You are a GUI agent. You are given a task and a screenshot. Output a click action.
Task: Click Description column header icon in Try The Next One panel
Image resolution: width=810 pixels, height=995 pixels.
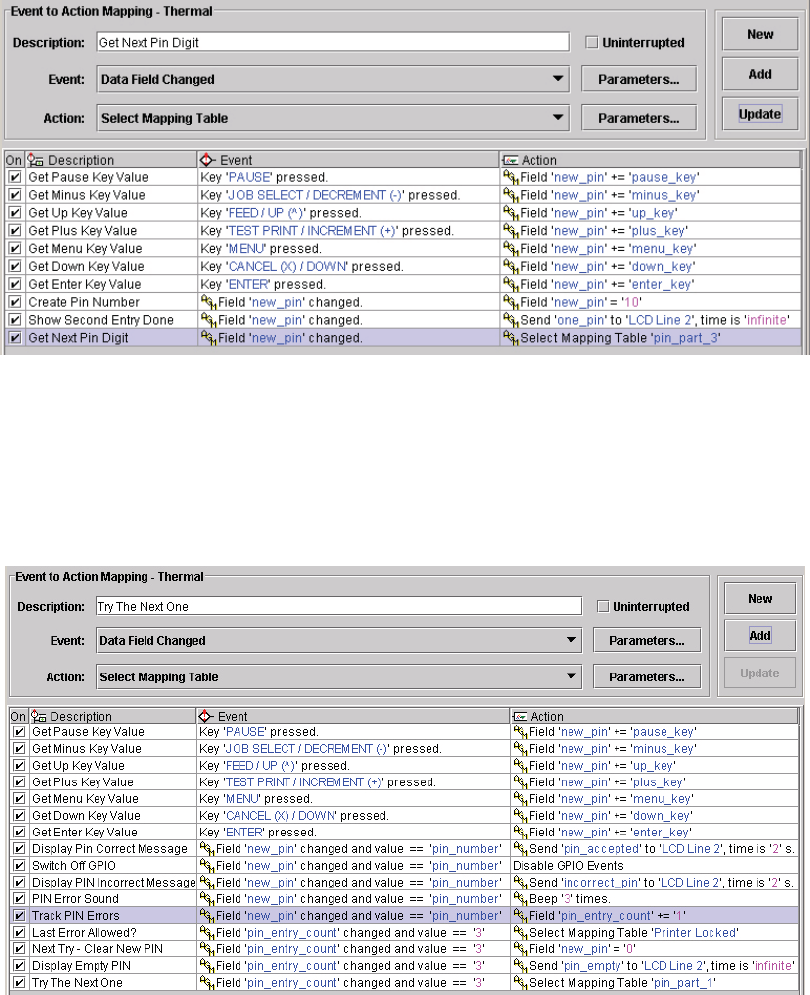click(x=39, y=716)
